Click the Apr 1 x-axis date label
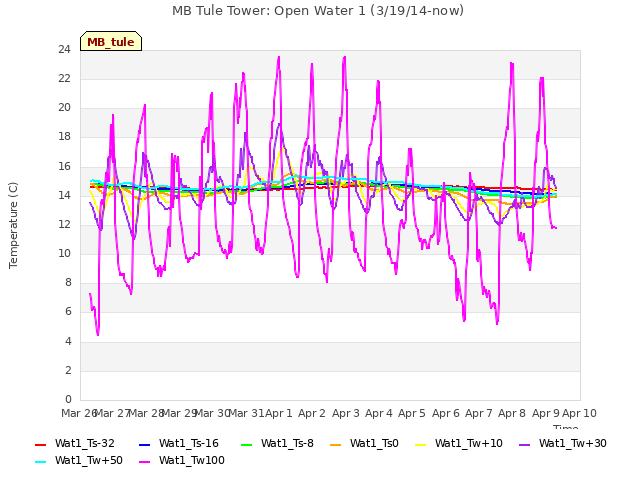The width and height of the screenshot is (640, 480). [x=279, y=413]
